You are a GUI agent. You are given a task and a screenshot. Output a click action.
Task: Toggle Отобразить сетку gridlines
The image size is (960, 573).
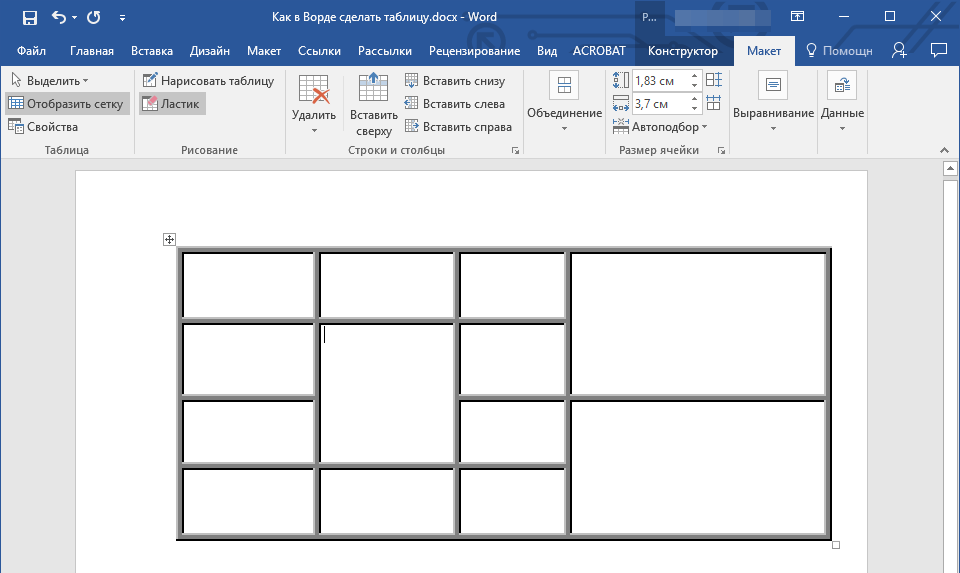click(66, 103)
